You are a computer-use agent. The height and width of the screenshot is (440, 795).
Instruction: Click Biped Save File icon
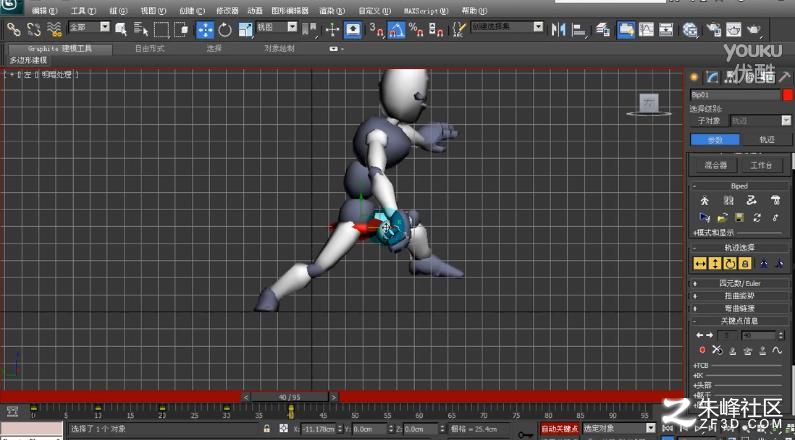coord(740,218)
